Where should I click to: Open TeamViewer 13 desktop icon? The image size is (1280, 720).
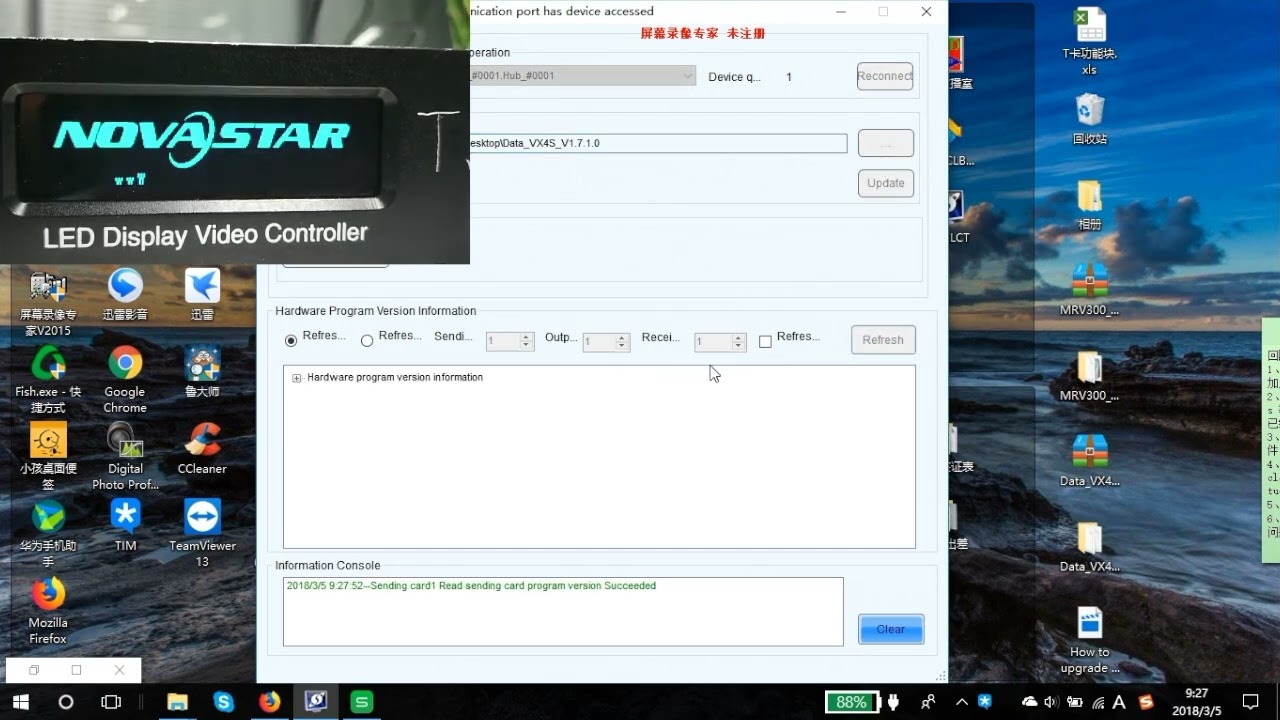[x=202, y=533]
